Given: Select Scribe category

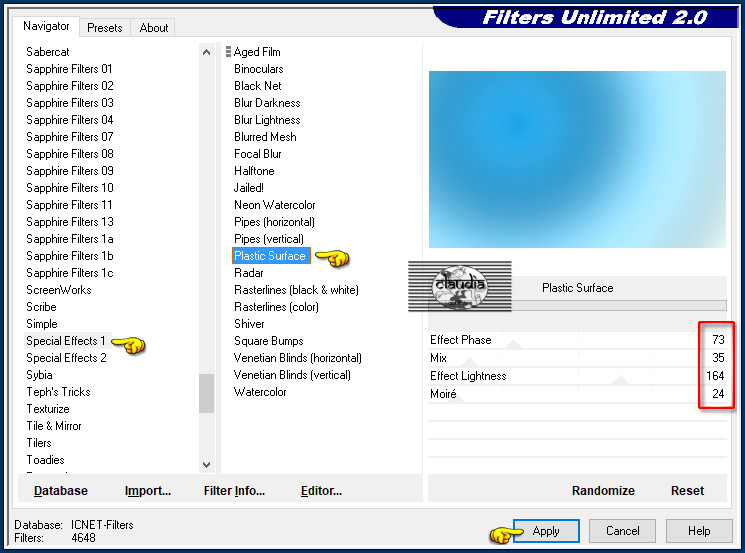Looking at the screenshot, I should (41, 307).
